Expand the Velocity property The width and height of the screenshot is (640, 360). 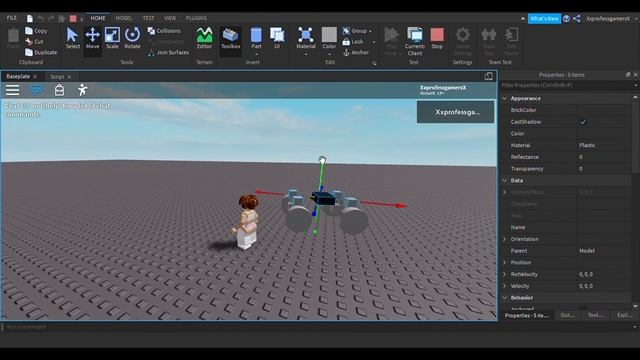505,286
